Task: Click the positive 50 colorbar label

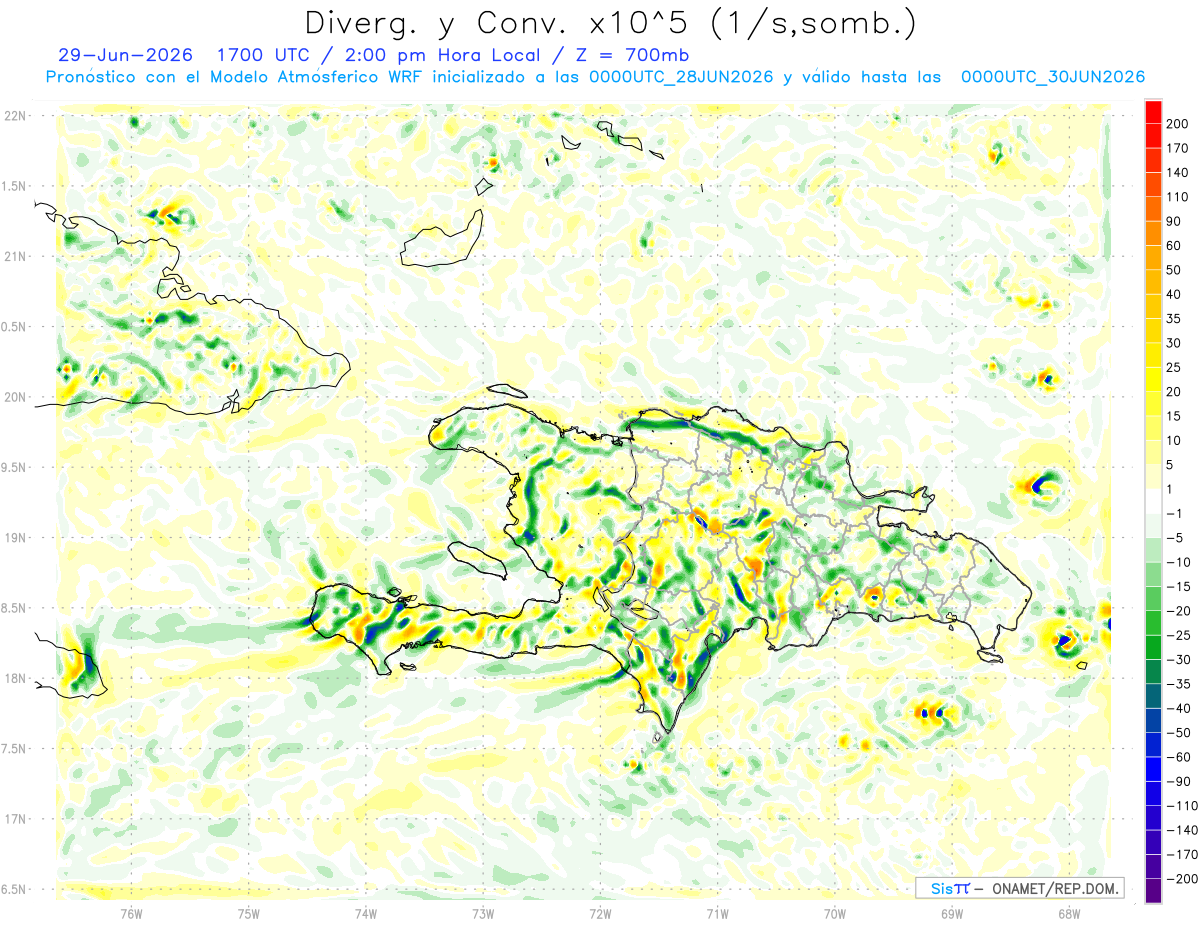Action: coord(1175,270)
